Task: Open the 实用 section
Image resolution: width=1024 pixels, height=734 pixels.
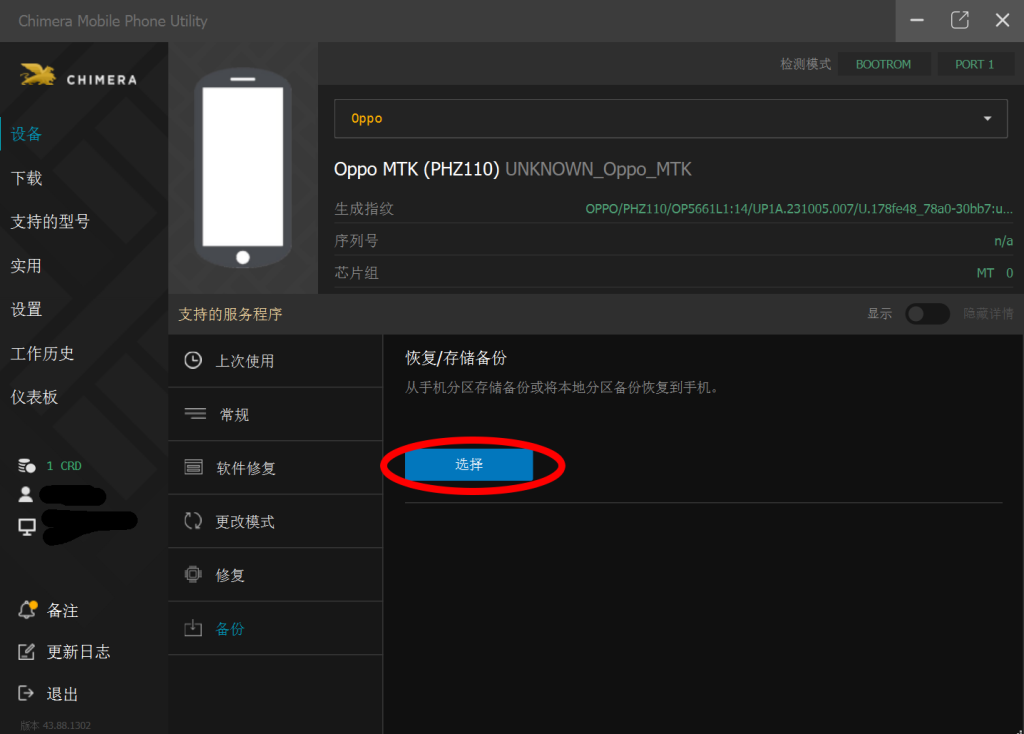Action: tap(26, 266)
